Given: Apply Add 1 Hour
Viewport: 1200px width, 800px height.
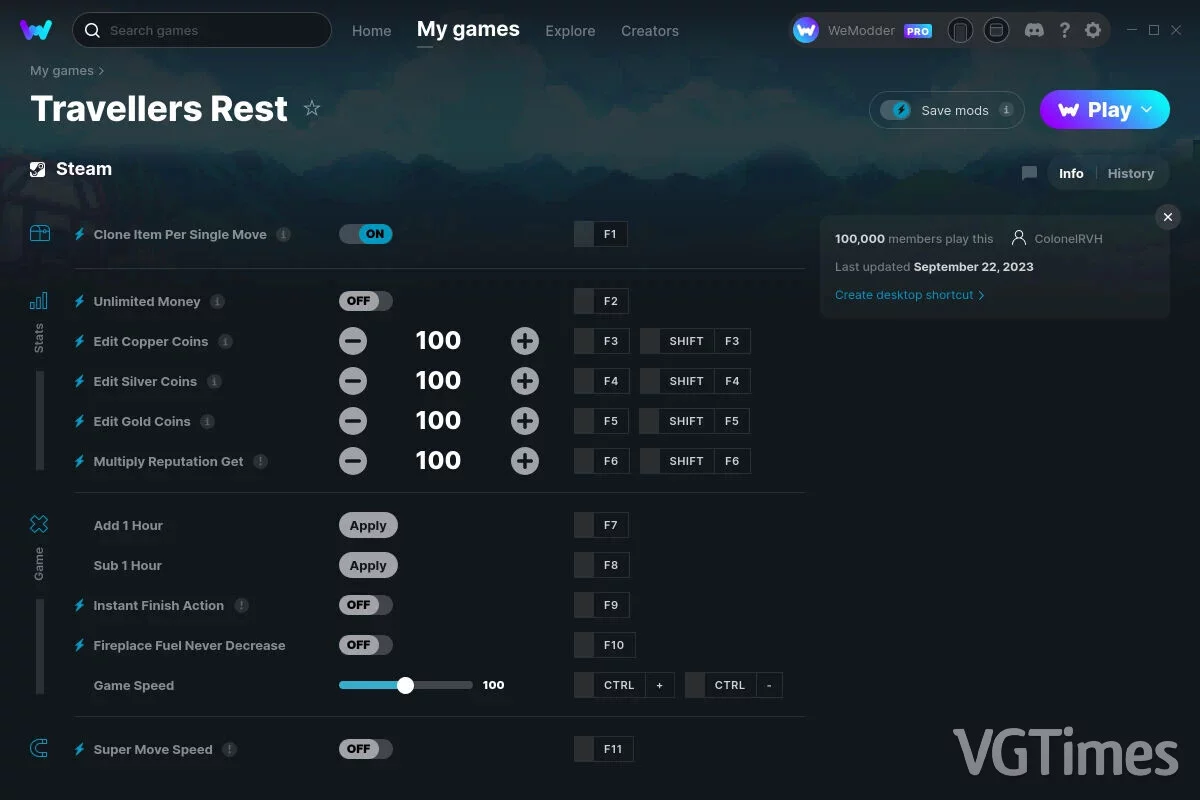Looking at the screenshot, I should pyautogui.click(x=368, y=525).
